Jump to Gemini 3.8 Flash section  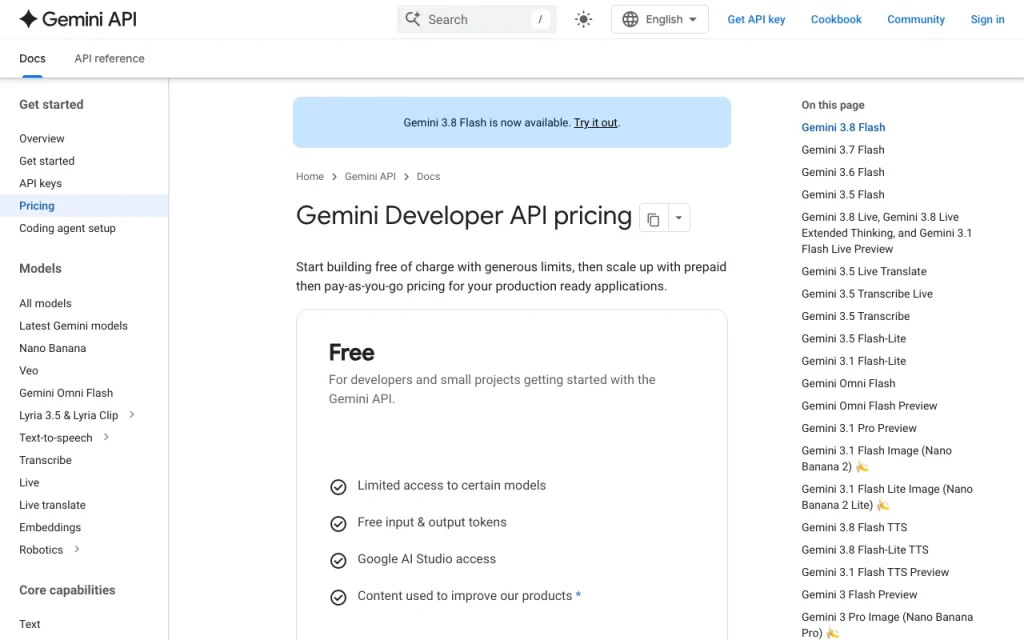pos(843,127)
